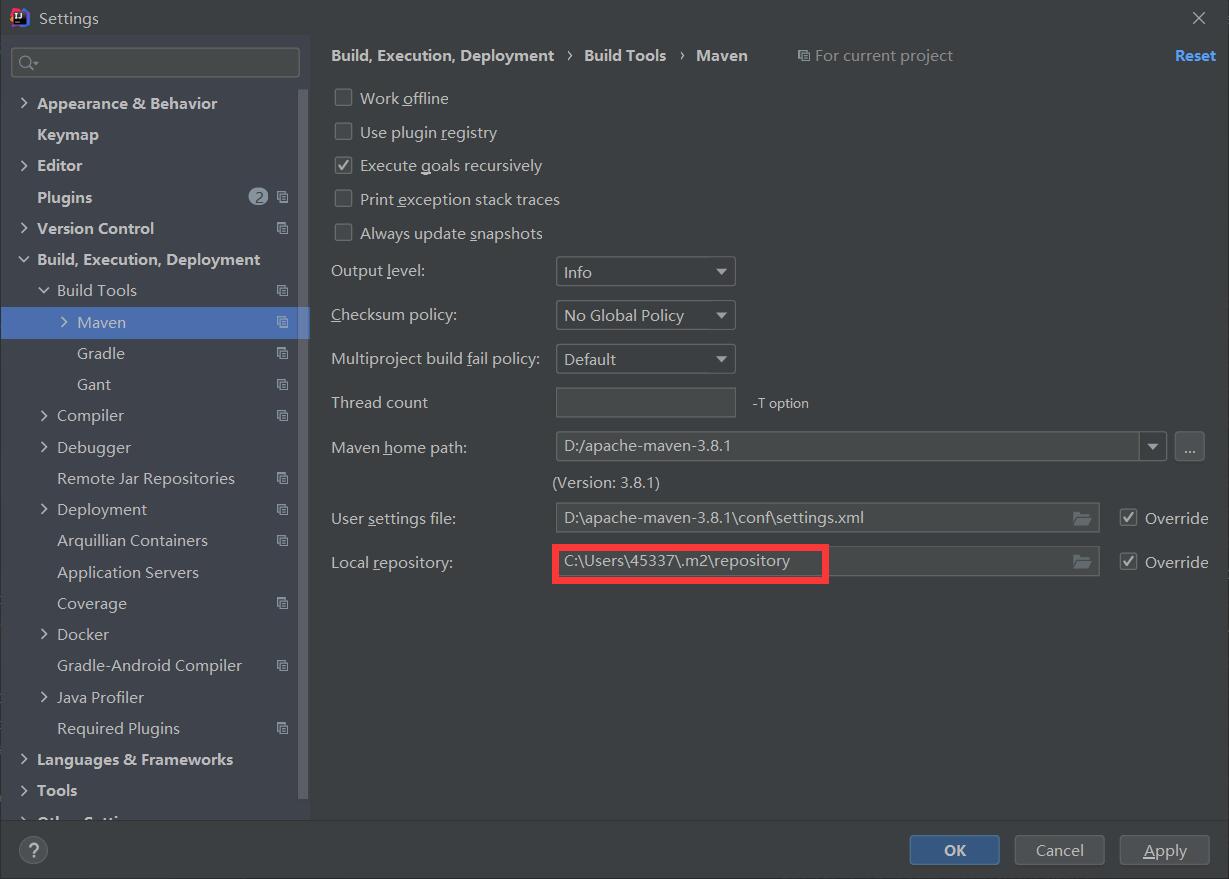Screen dimensions: 1229x879
Task: Select Application Servers settings page
Action: 128,572
